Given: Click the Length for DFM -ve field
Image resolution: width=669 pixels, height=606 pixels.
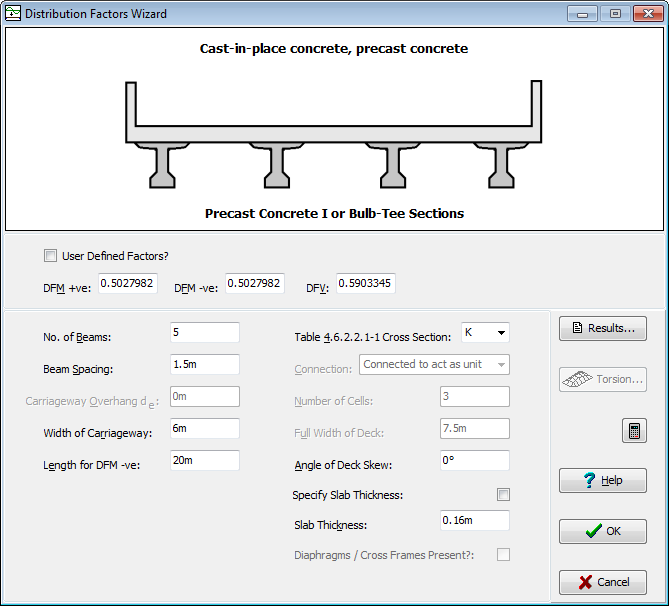Looking at the screenshot, I should click(x=205, y=460).
